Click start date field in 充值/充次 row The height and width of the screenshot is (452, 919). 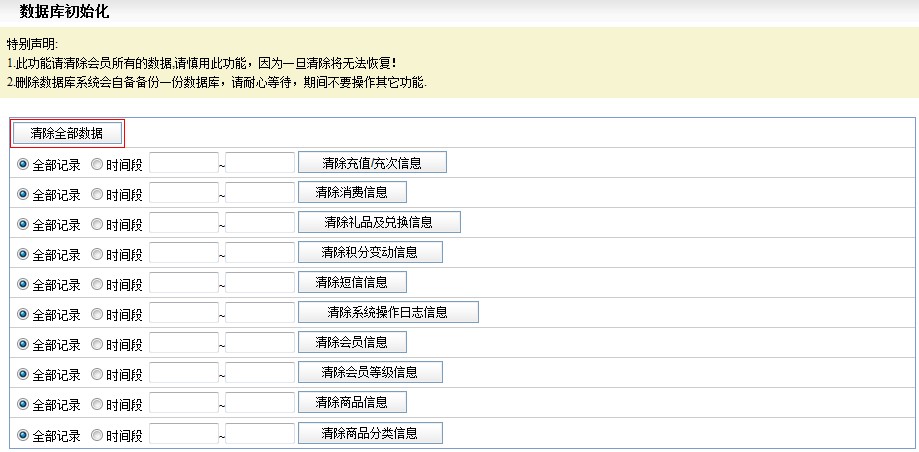pyautogui.click(x=184, y=163)
